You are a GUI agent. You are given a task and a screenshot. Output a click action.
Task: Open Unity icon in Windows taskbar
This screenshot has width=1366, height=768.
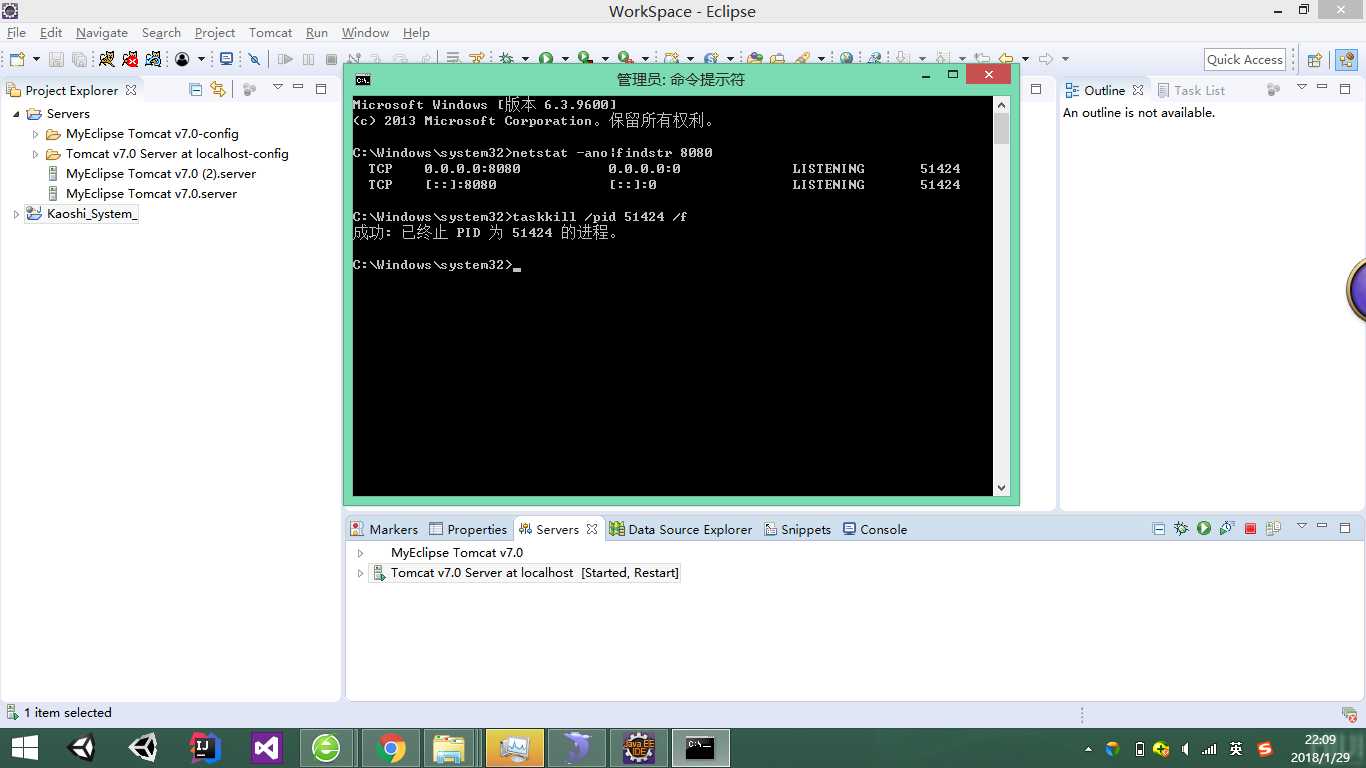click(x=82, y=748)
